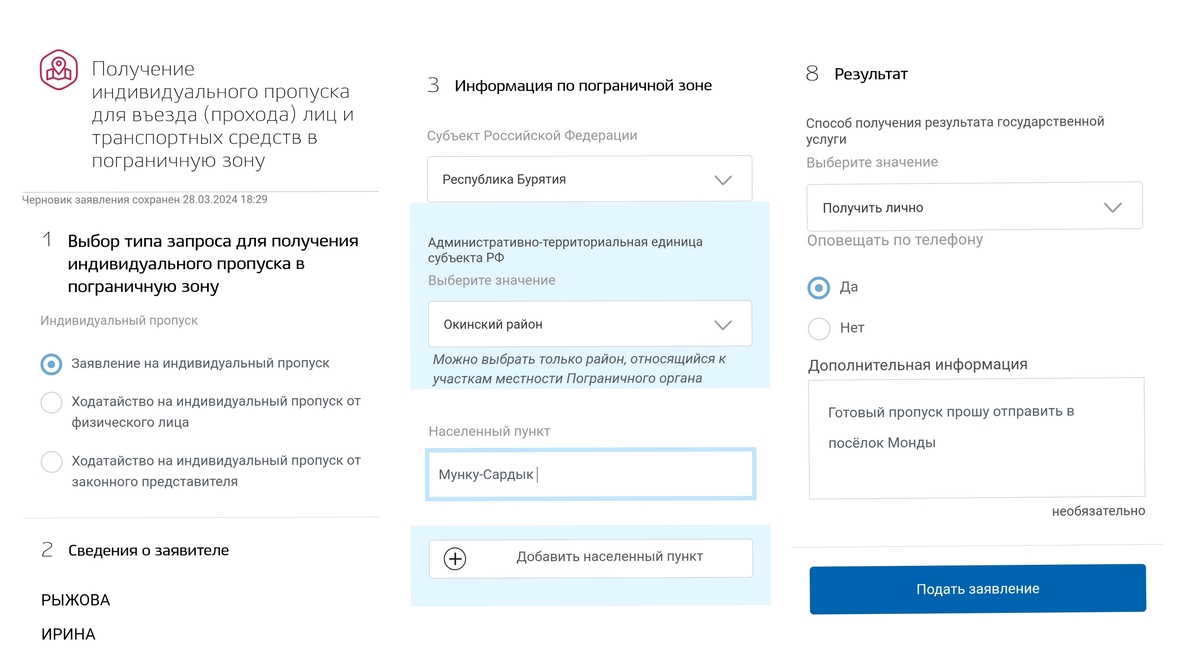This screenshot has height=663, width=1180.
Task: Select Заявление на индивидуальный пропуск radio option
Action: pos(51,364)
